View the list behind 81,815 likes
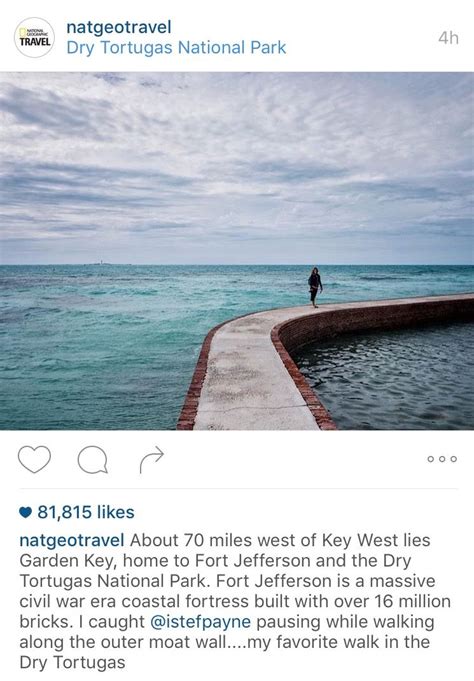The height and width of the screenshot is (681, 474). click(86, 512)
